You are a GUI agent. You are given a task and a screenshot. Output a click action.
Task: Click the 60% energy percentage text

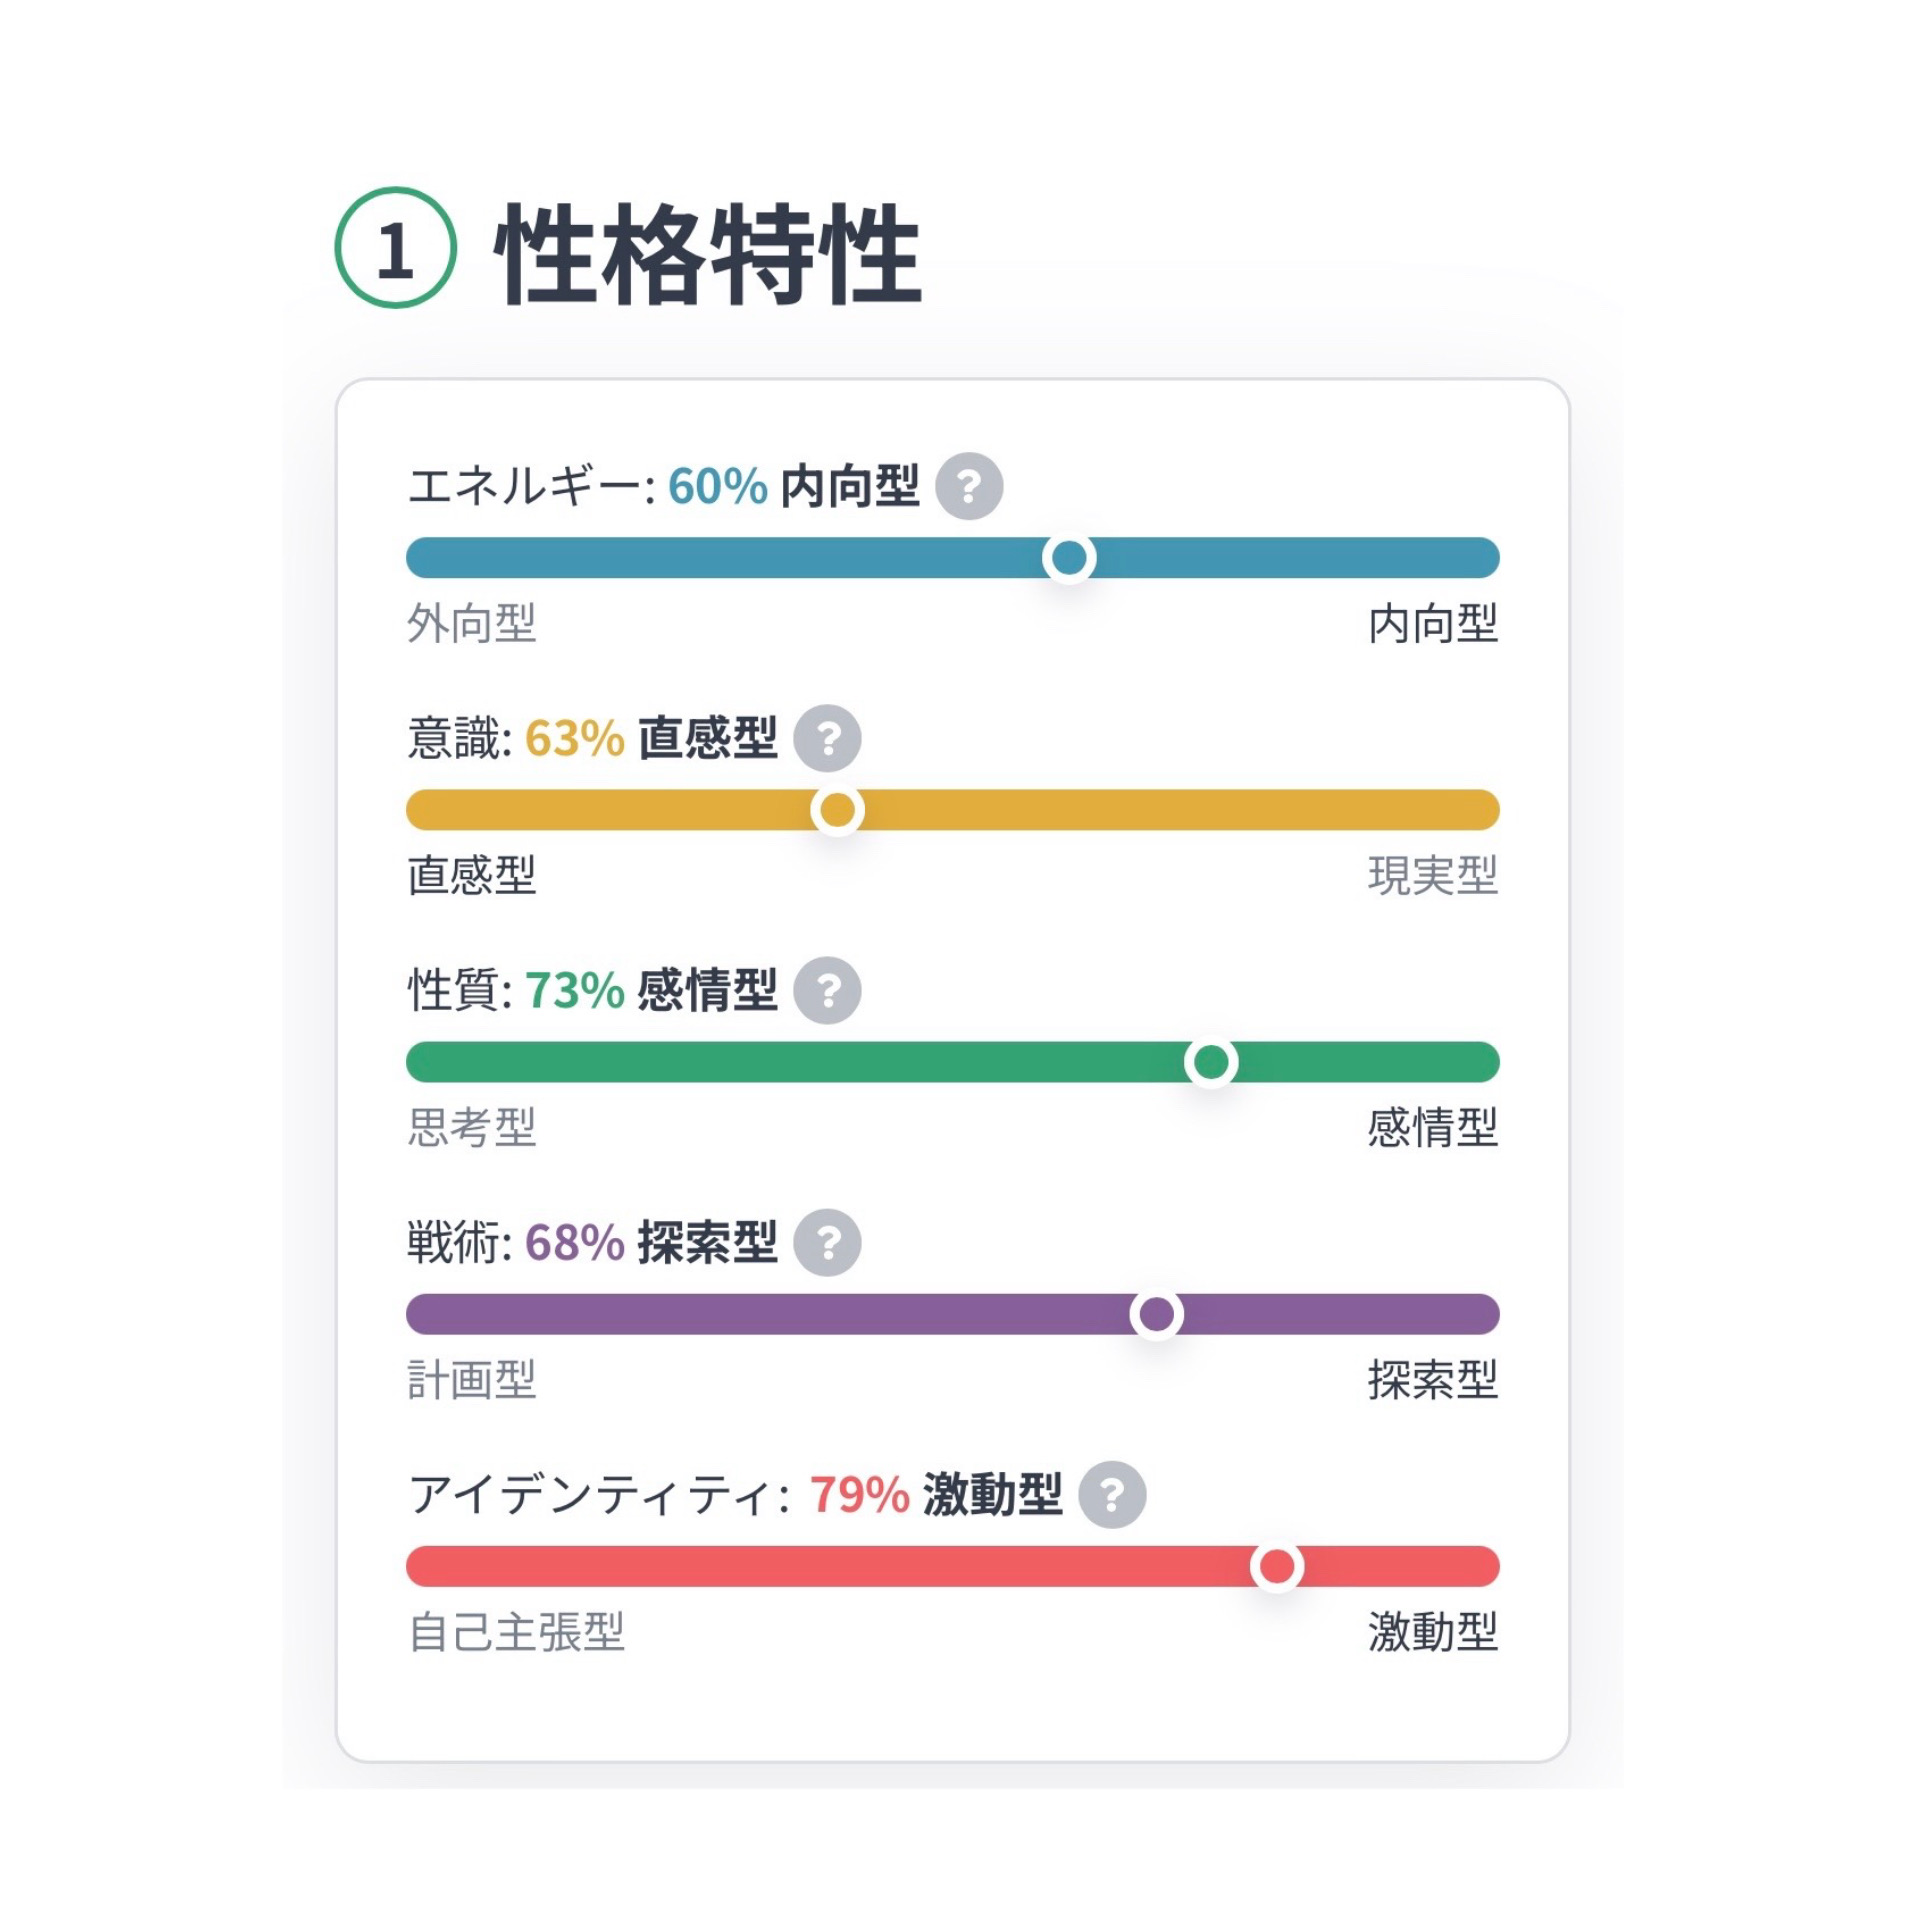coord(717,487)
